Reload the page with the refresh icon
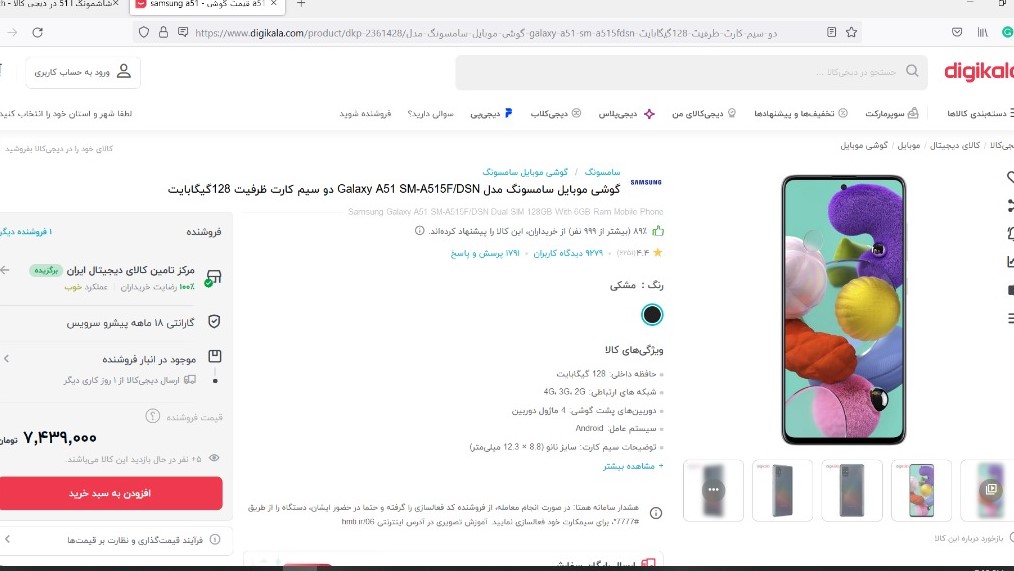The width and height of the screenshot is (1014, 571). pyautogui.click(x=38, y=32)
